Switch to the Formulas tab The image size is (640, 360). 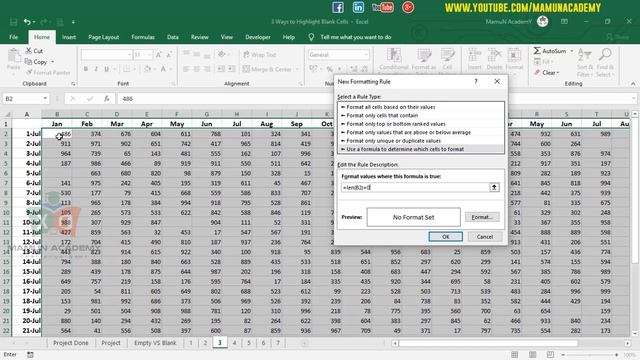point(143,37)
